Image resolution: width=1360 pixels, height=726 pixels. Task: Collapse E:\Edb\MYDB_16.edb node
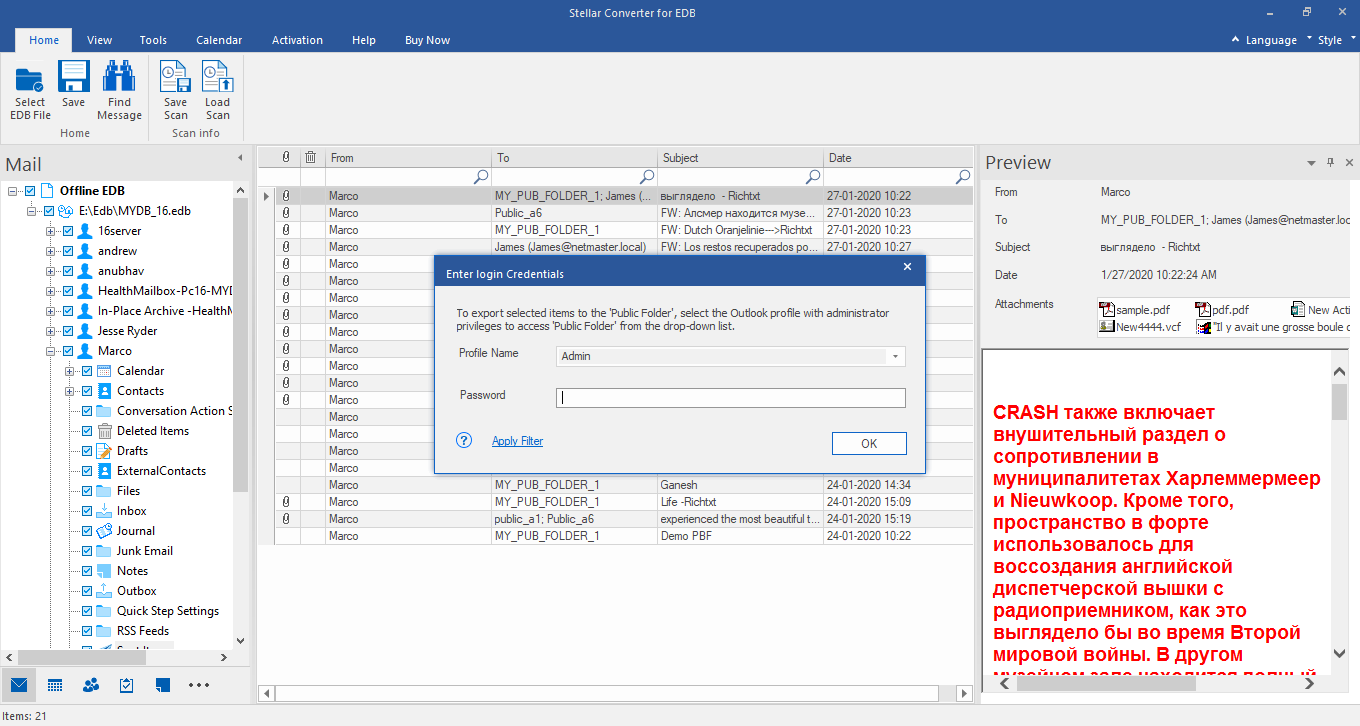(31, 211)
